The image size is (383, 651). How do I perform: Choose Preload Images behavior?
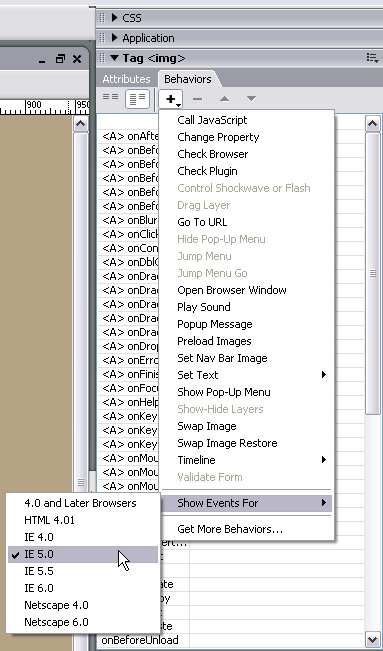pyautogui.click(x=214, y=341)
